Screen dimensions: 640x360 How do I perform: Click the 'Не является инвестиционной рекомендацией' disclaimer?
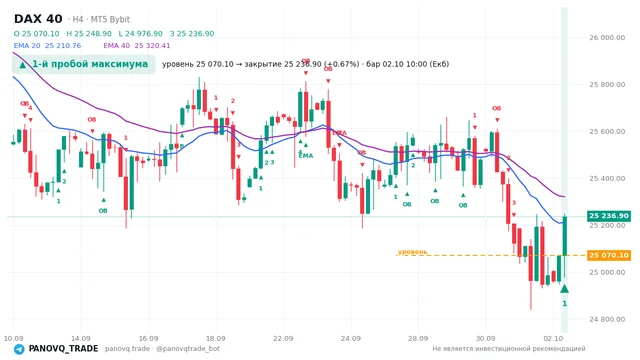(509, 349)
